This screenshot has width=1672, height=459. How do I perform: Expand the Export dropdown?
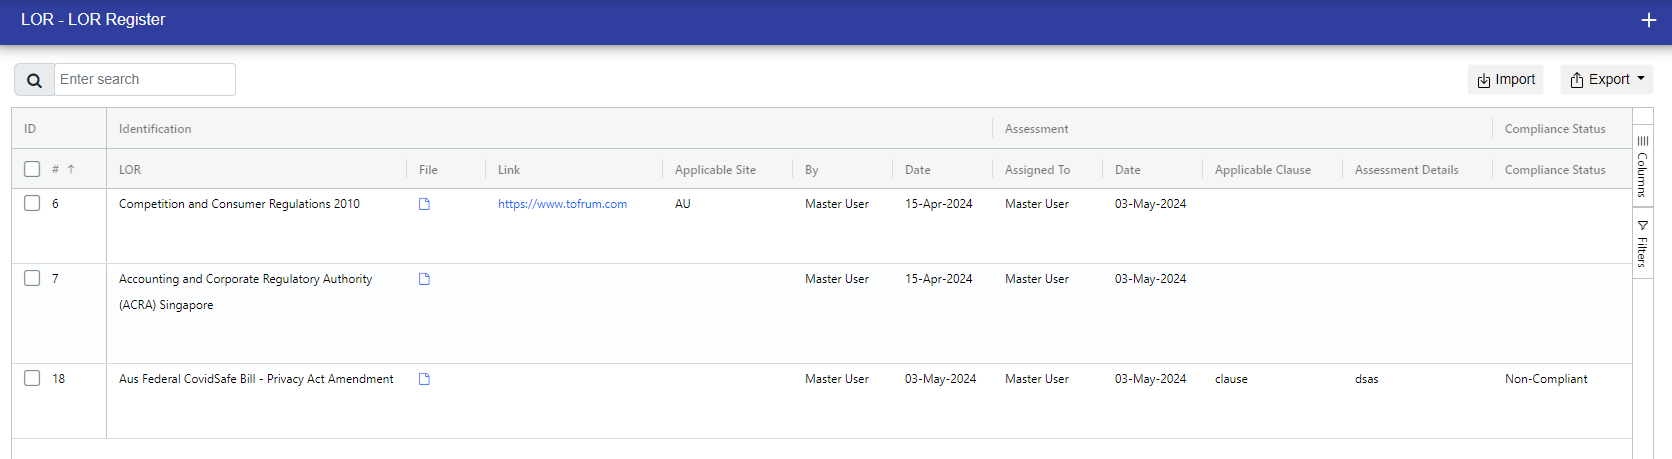tap(1606, 80)
